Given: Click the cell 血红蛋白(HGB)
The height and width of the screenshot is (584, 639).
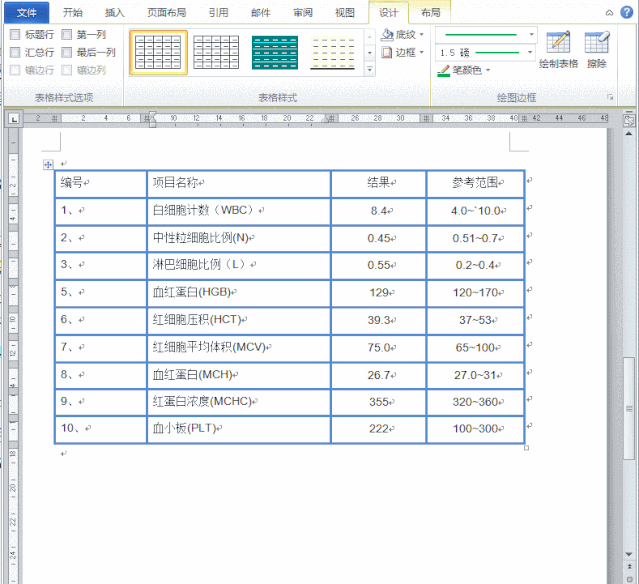Looking at the screenshot, I should click(238, 293).
